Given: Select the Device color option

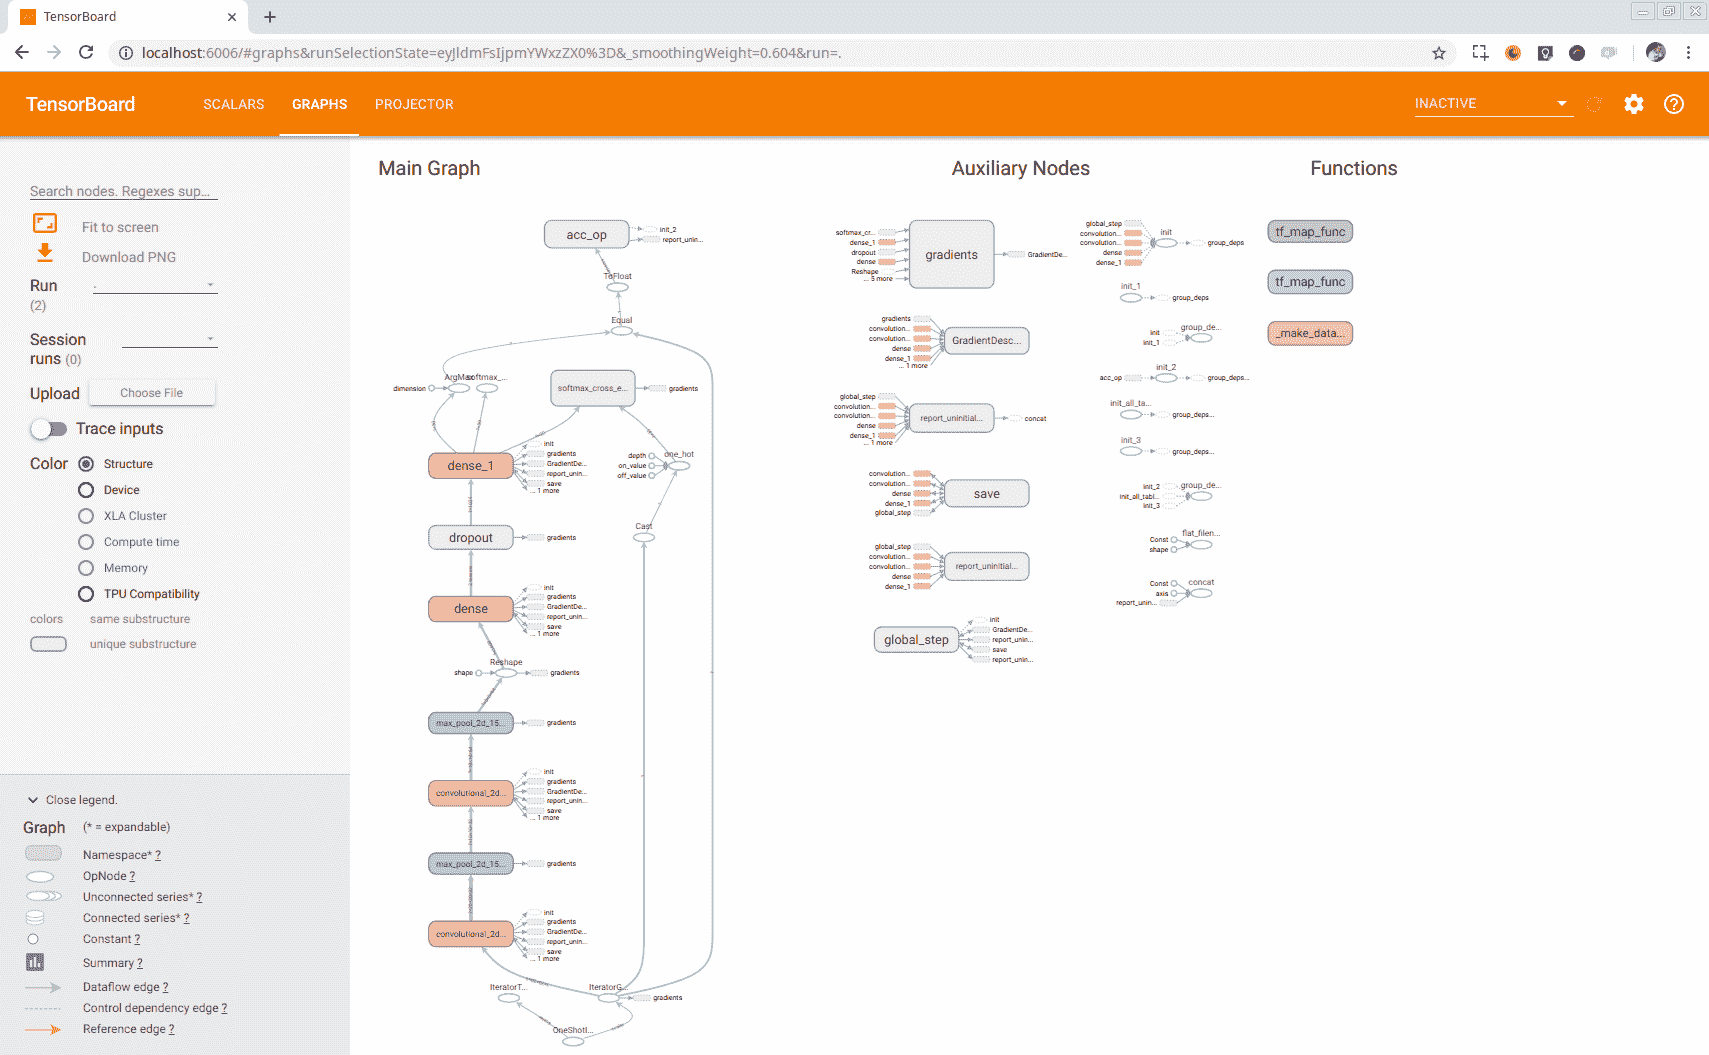Looking at the screenshot, I should coord(86,490).
